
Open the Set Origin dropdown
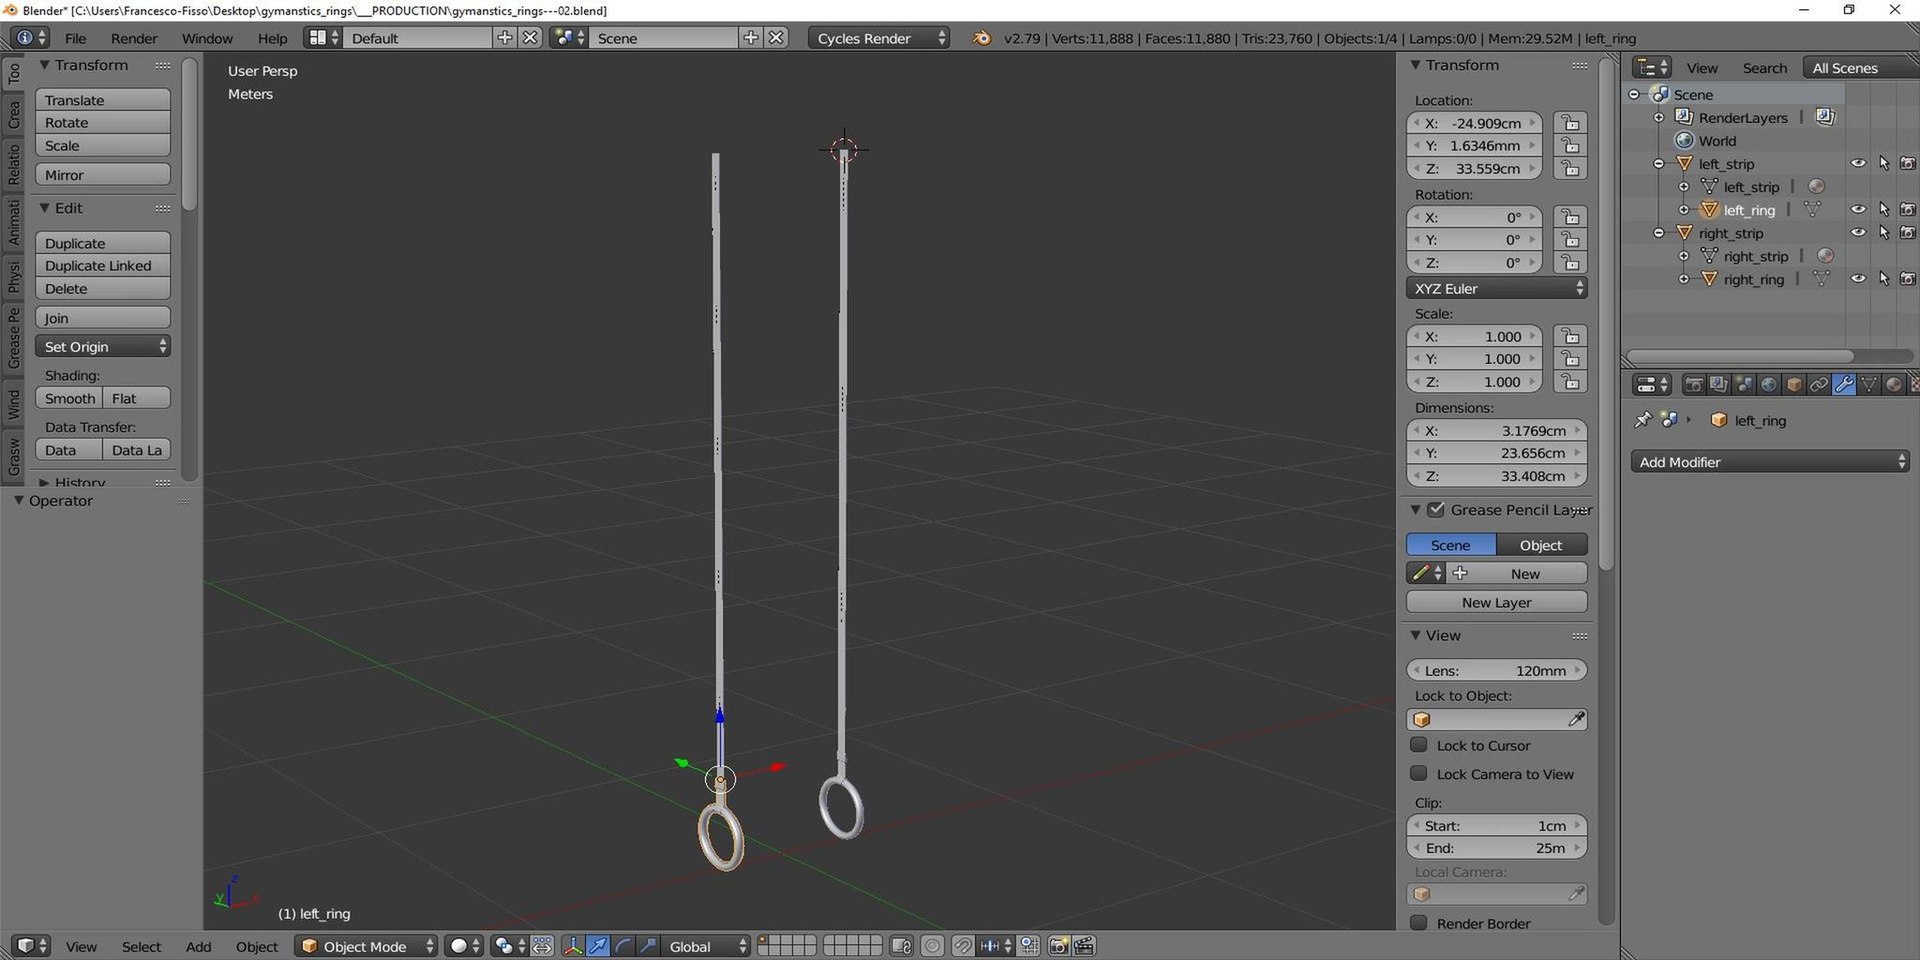pyautogui.click(x=103, y=346)
